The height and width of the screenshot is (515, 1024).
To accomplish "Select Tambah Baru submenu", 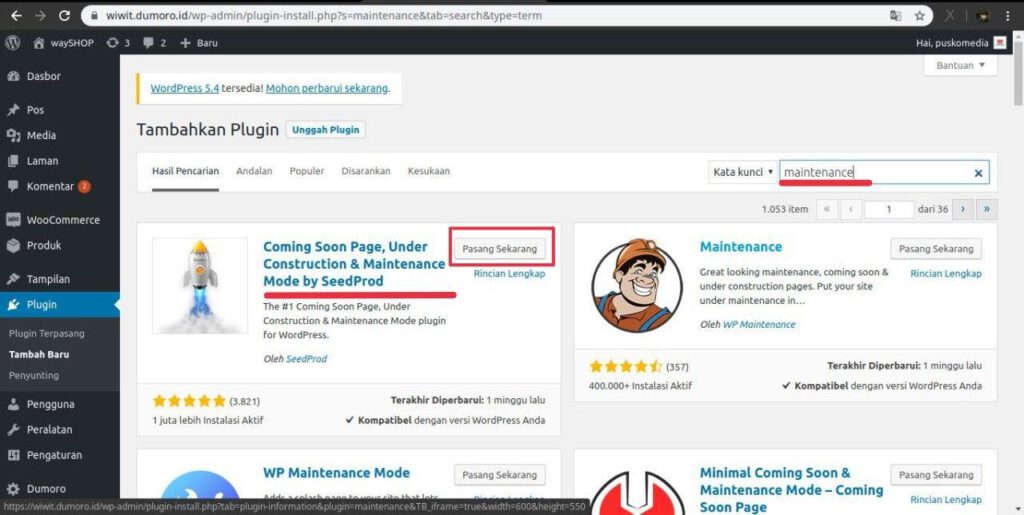I will tap(39, 354).
